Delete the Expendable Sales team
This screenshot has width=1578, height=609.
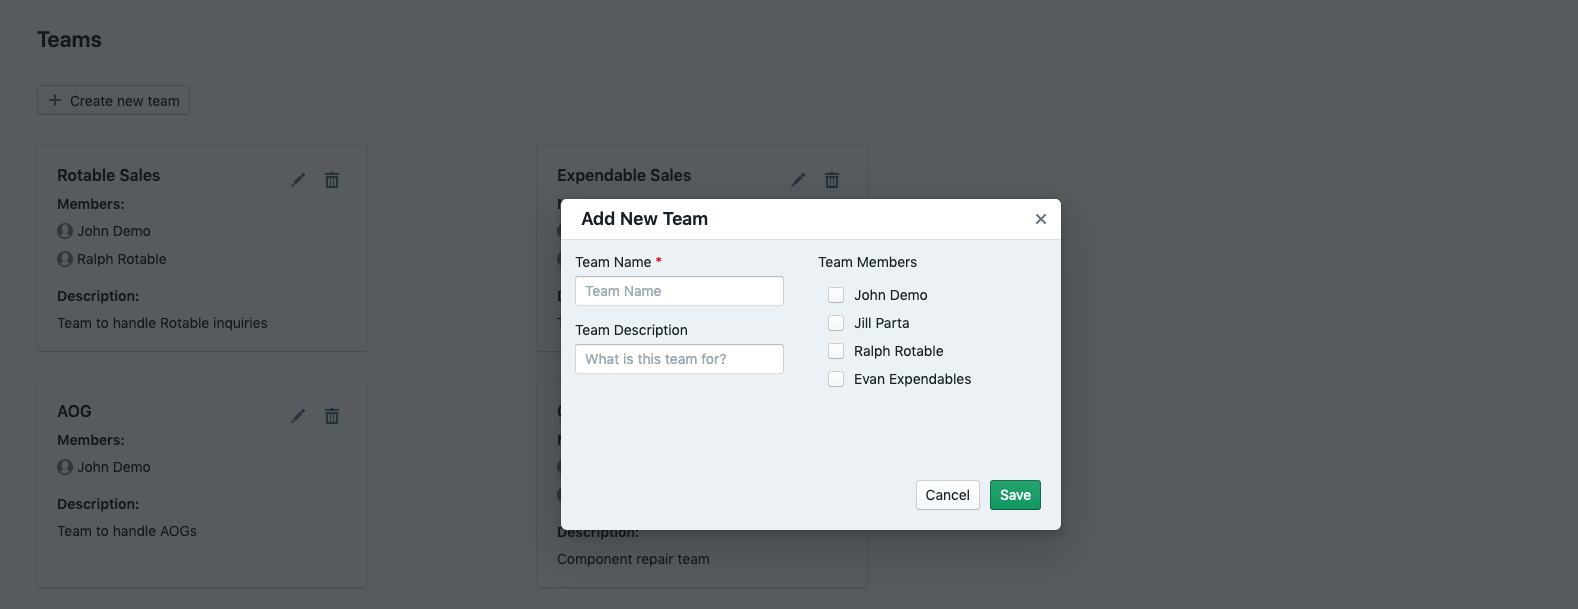[832, 180]
